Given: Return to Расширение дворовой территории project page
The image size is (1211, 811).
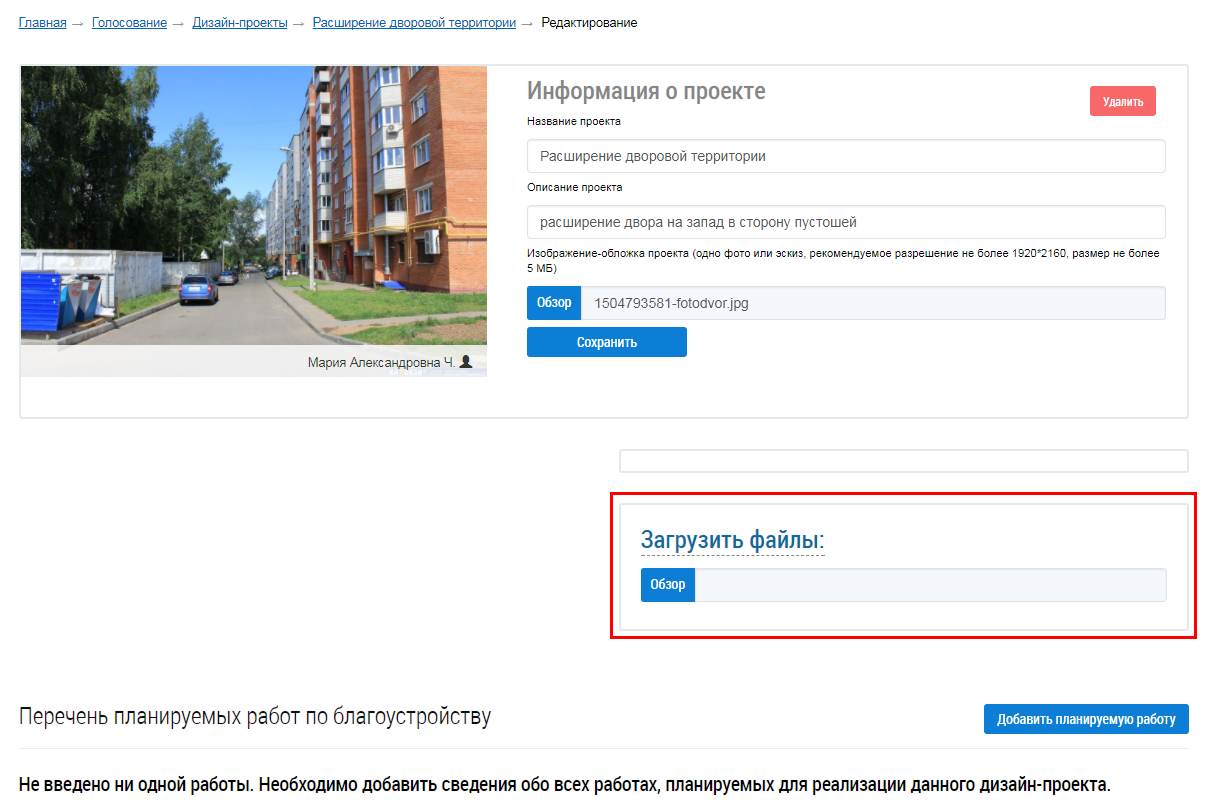Looking at the screenshot, I should (414, 22).
